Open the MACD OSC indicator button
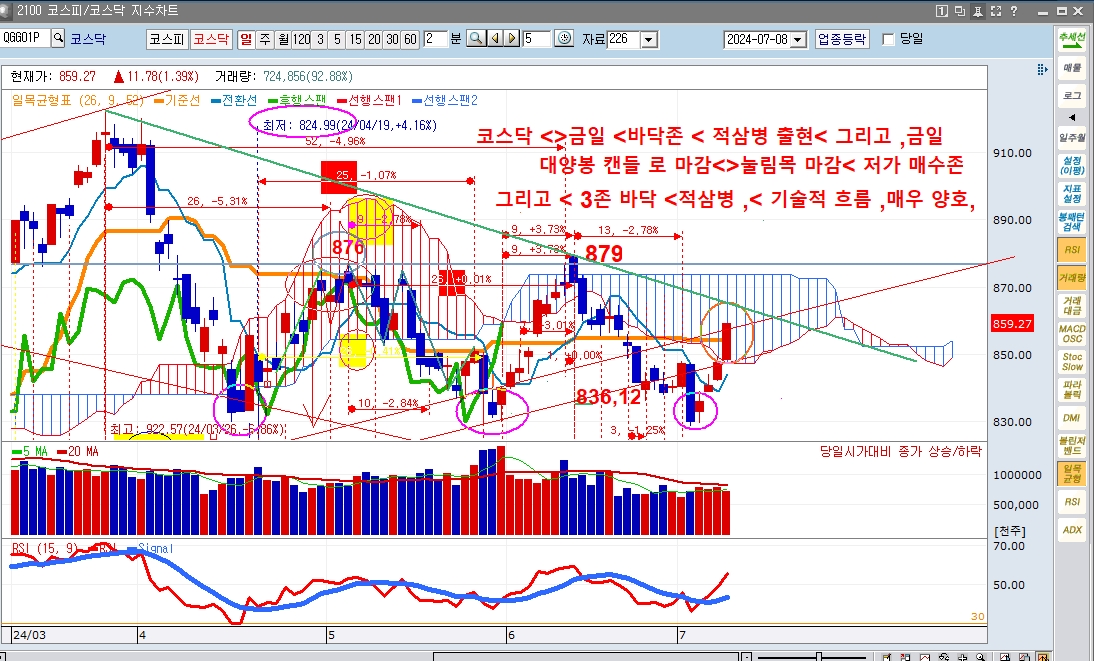The image size is (1094, 661). (x=1072, y=333)
